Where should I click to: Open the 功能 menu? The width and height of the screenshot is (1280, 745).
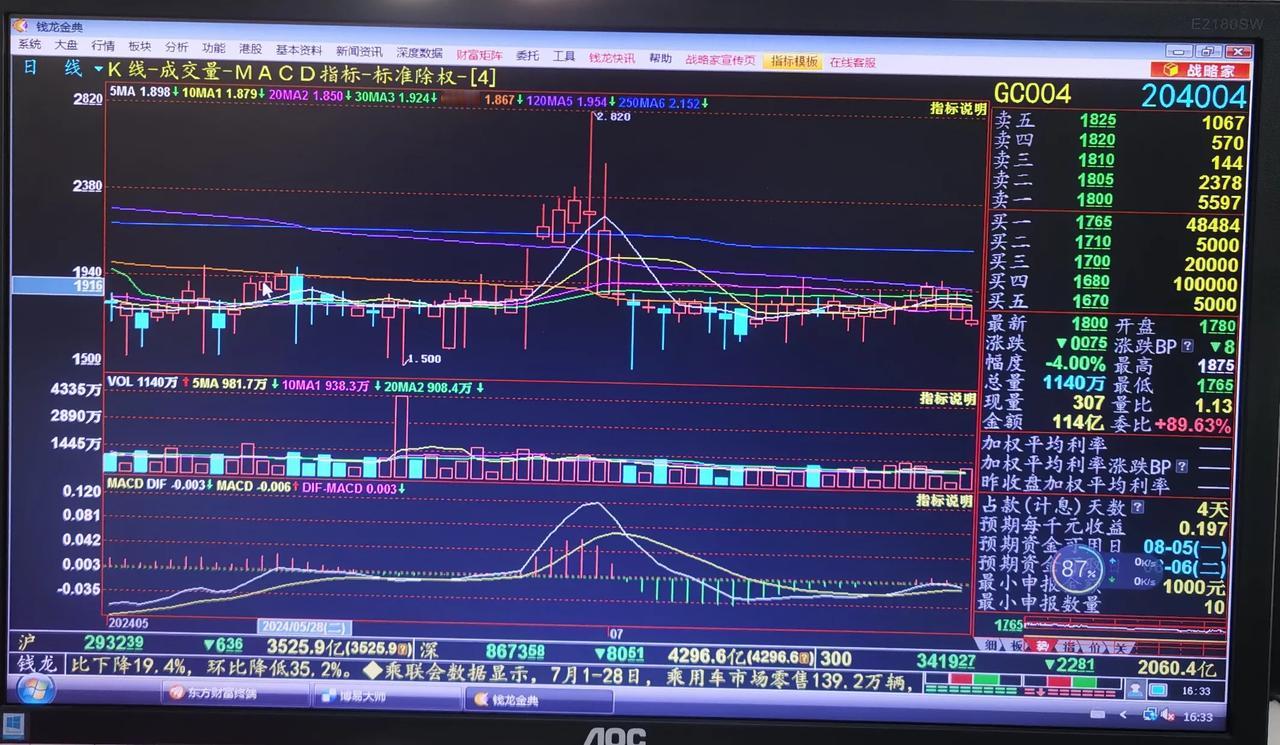(x=213, y=48)
